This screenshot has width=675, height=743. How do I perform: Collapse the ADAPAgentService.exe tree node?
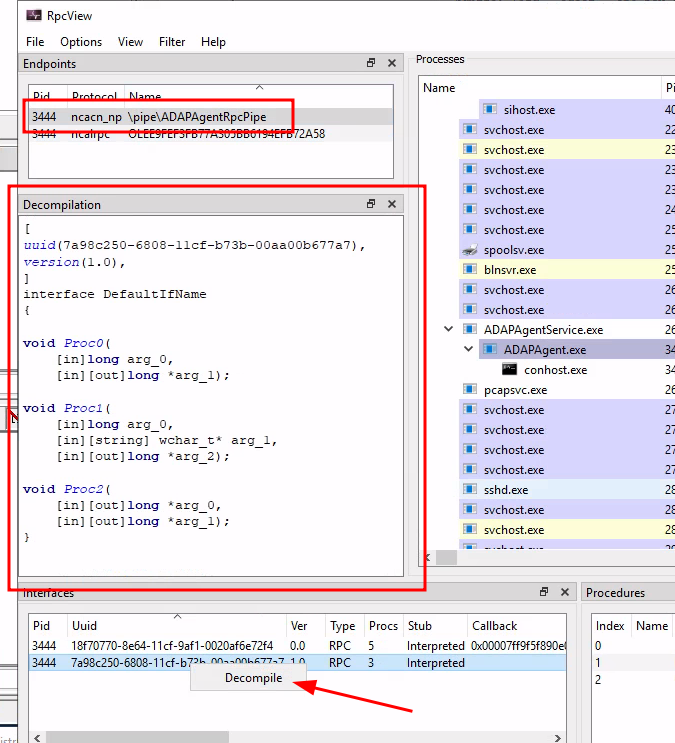coord(448,329)
